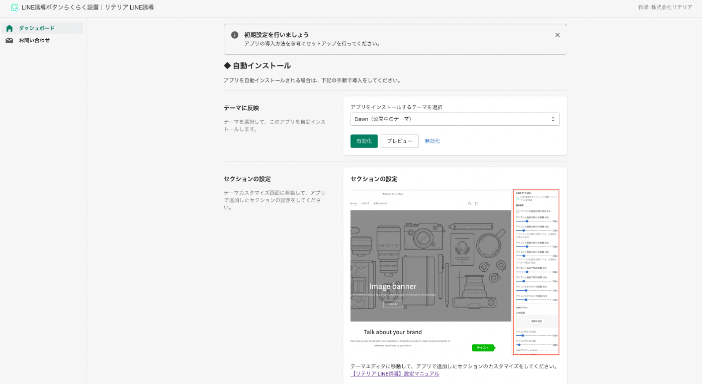Open the リテリア LINE誘導 設定マニュアル link
The height and width of the screenshot is (384, 706).
(395, 374)
